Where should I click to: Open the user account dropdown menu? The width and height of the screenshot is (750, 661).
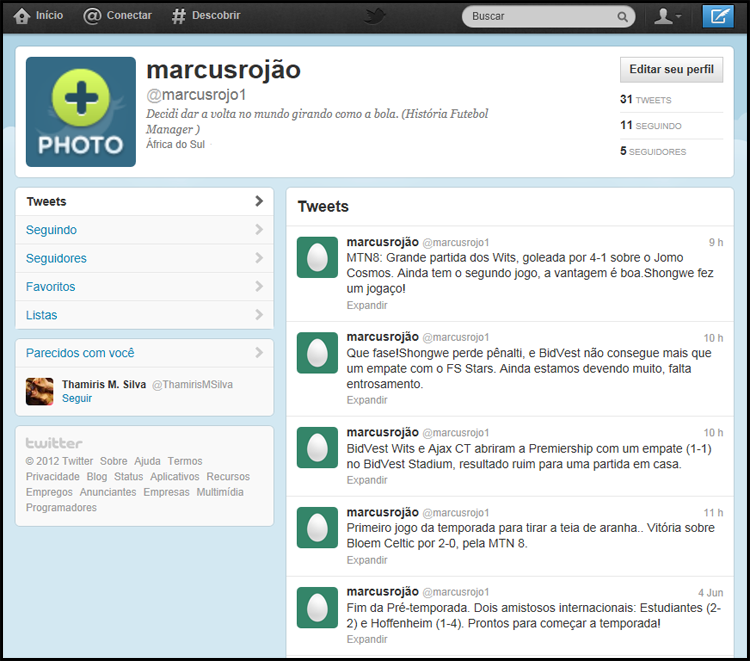point(667,16)
